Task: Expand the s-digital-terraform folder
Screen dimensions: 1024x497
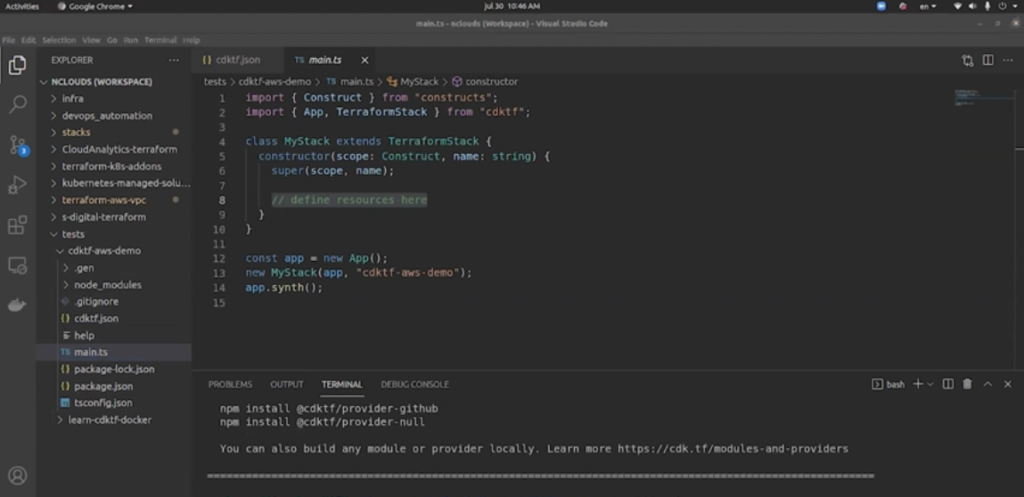Action: (x=114, y=217)
